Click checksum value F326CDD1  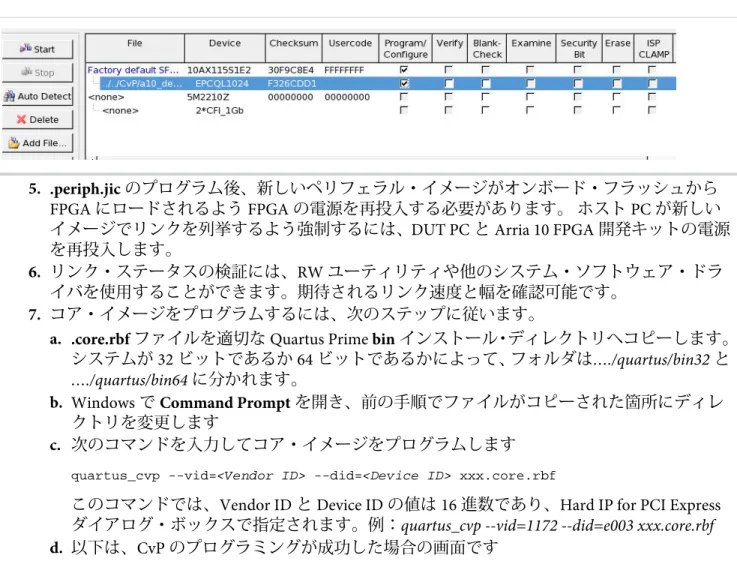291,83
